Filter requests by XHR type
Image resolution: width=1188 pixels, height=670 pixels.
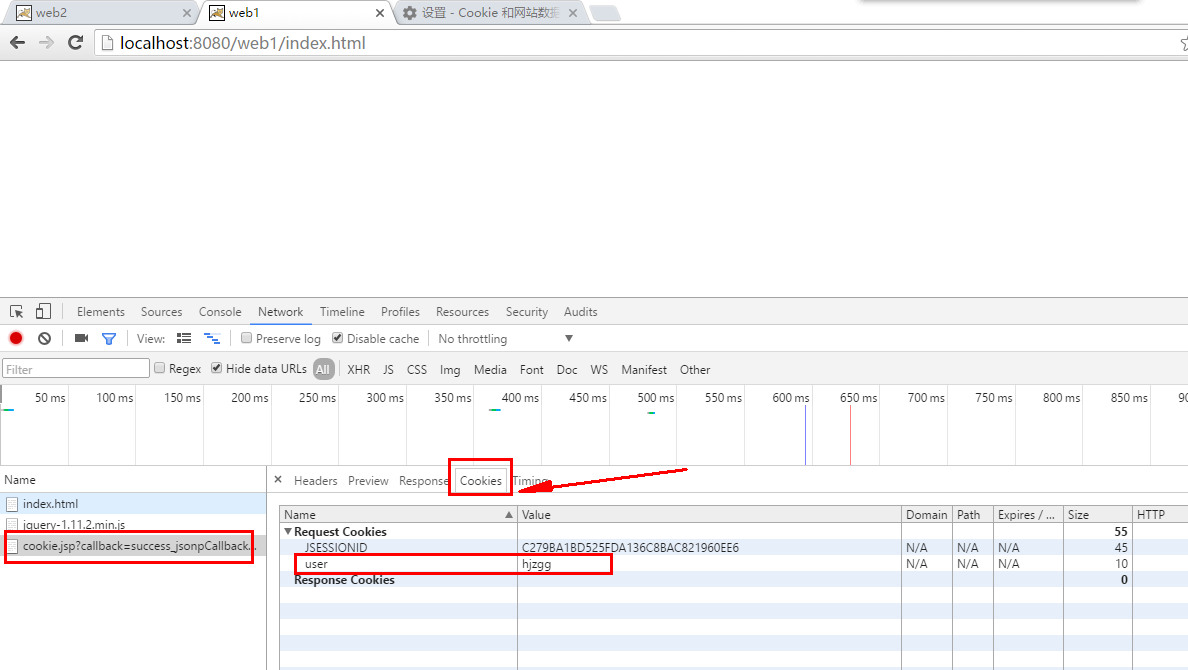[358, 370]
